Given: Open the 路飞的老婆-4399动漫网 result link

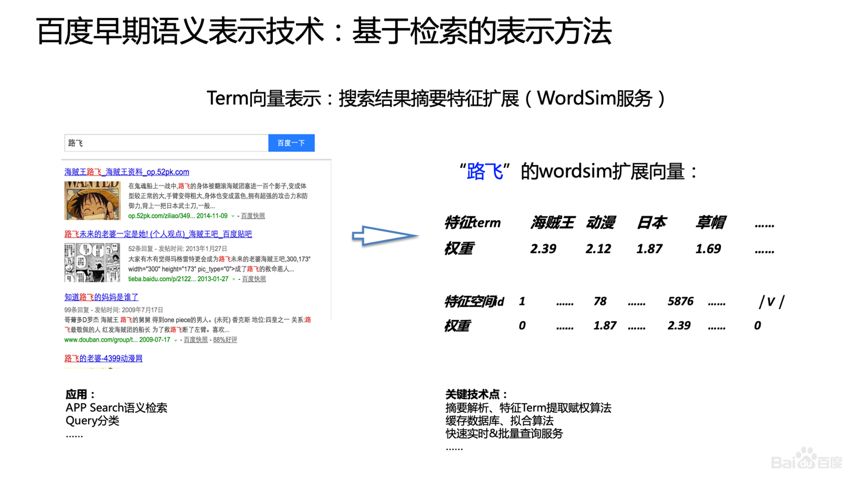Looking at the screenshot, I should coord(103,359).
